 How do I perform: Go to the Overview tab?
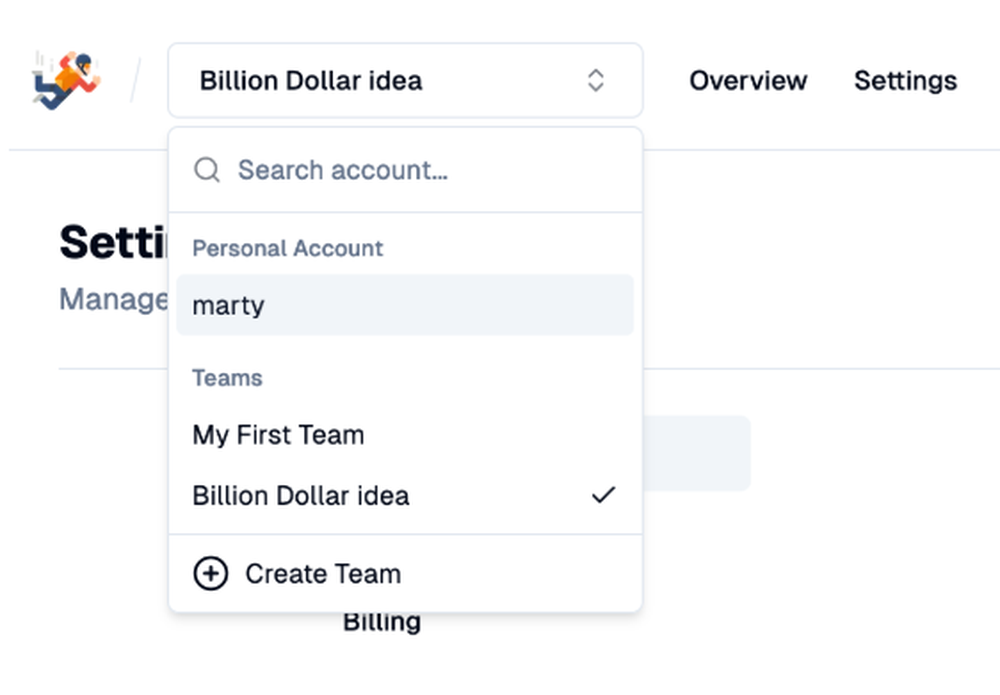click(x=748, y=80)
